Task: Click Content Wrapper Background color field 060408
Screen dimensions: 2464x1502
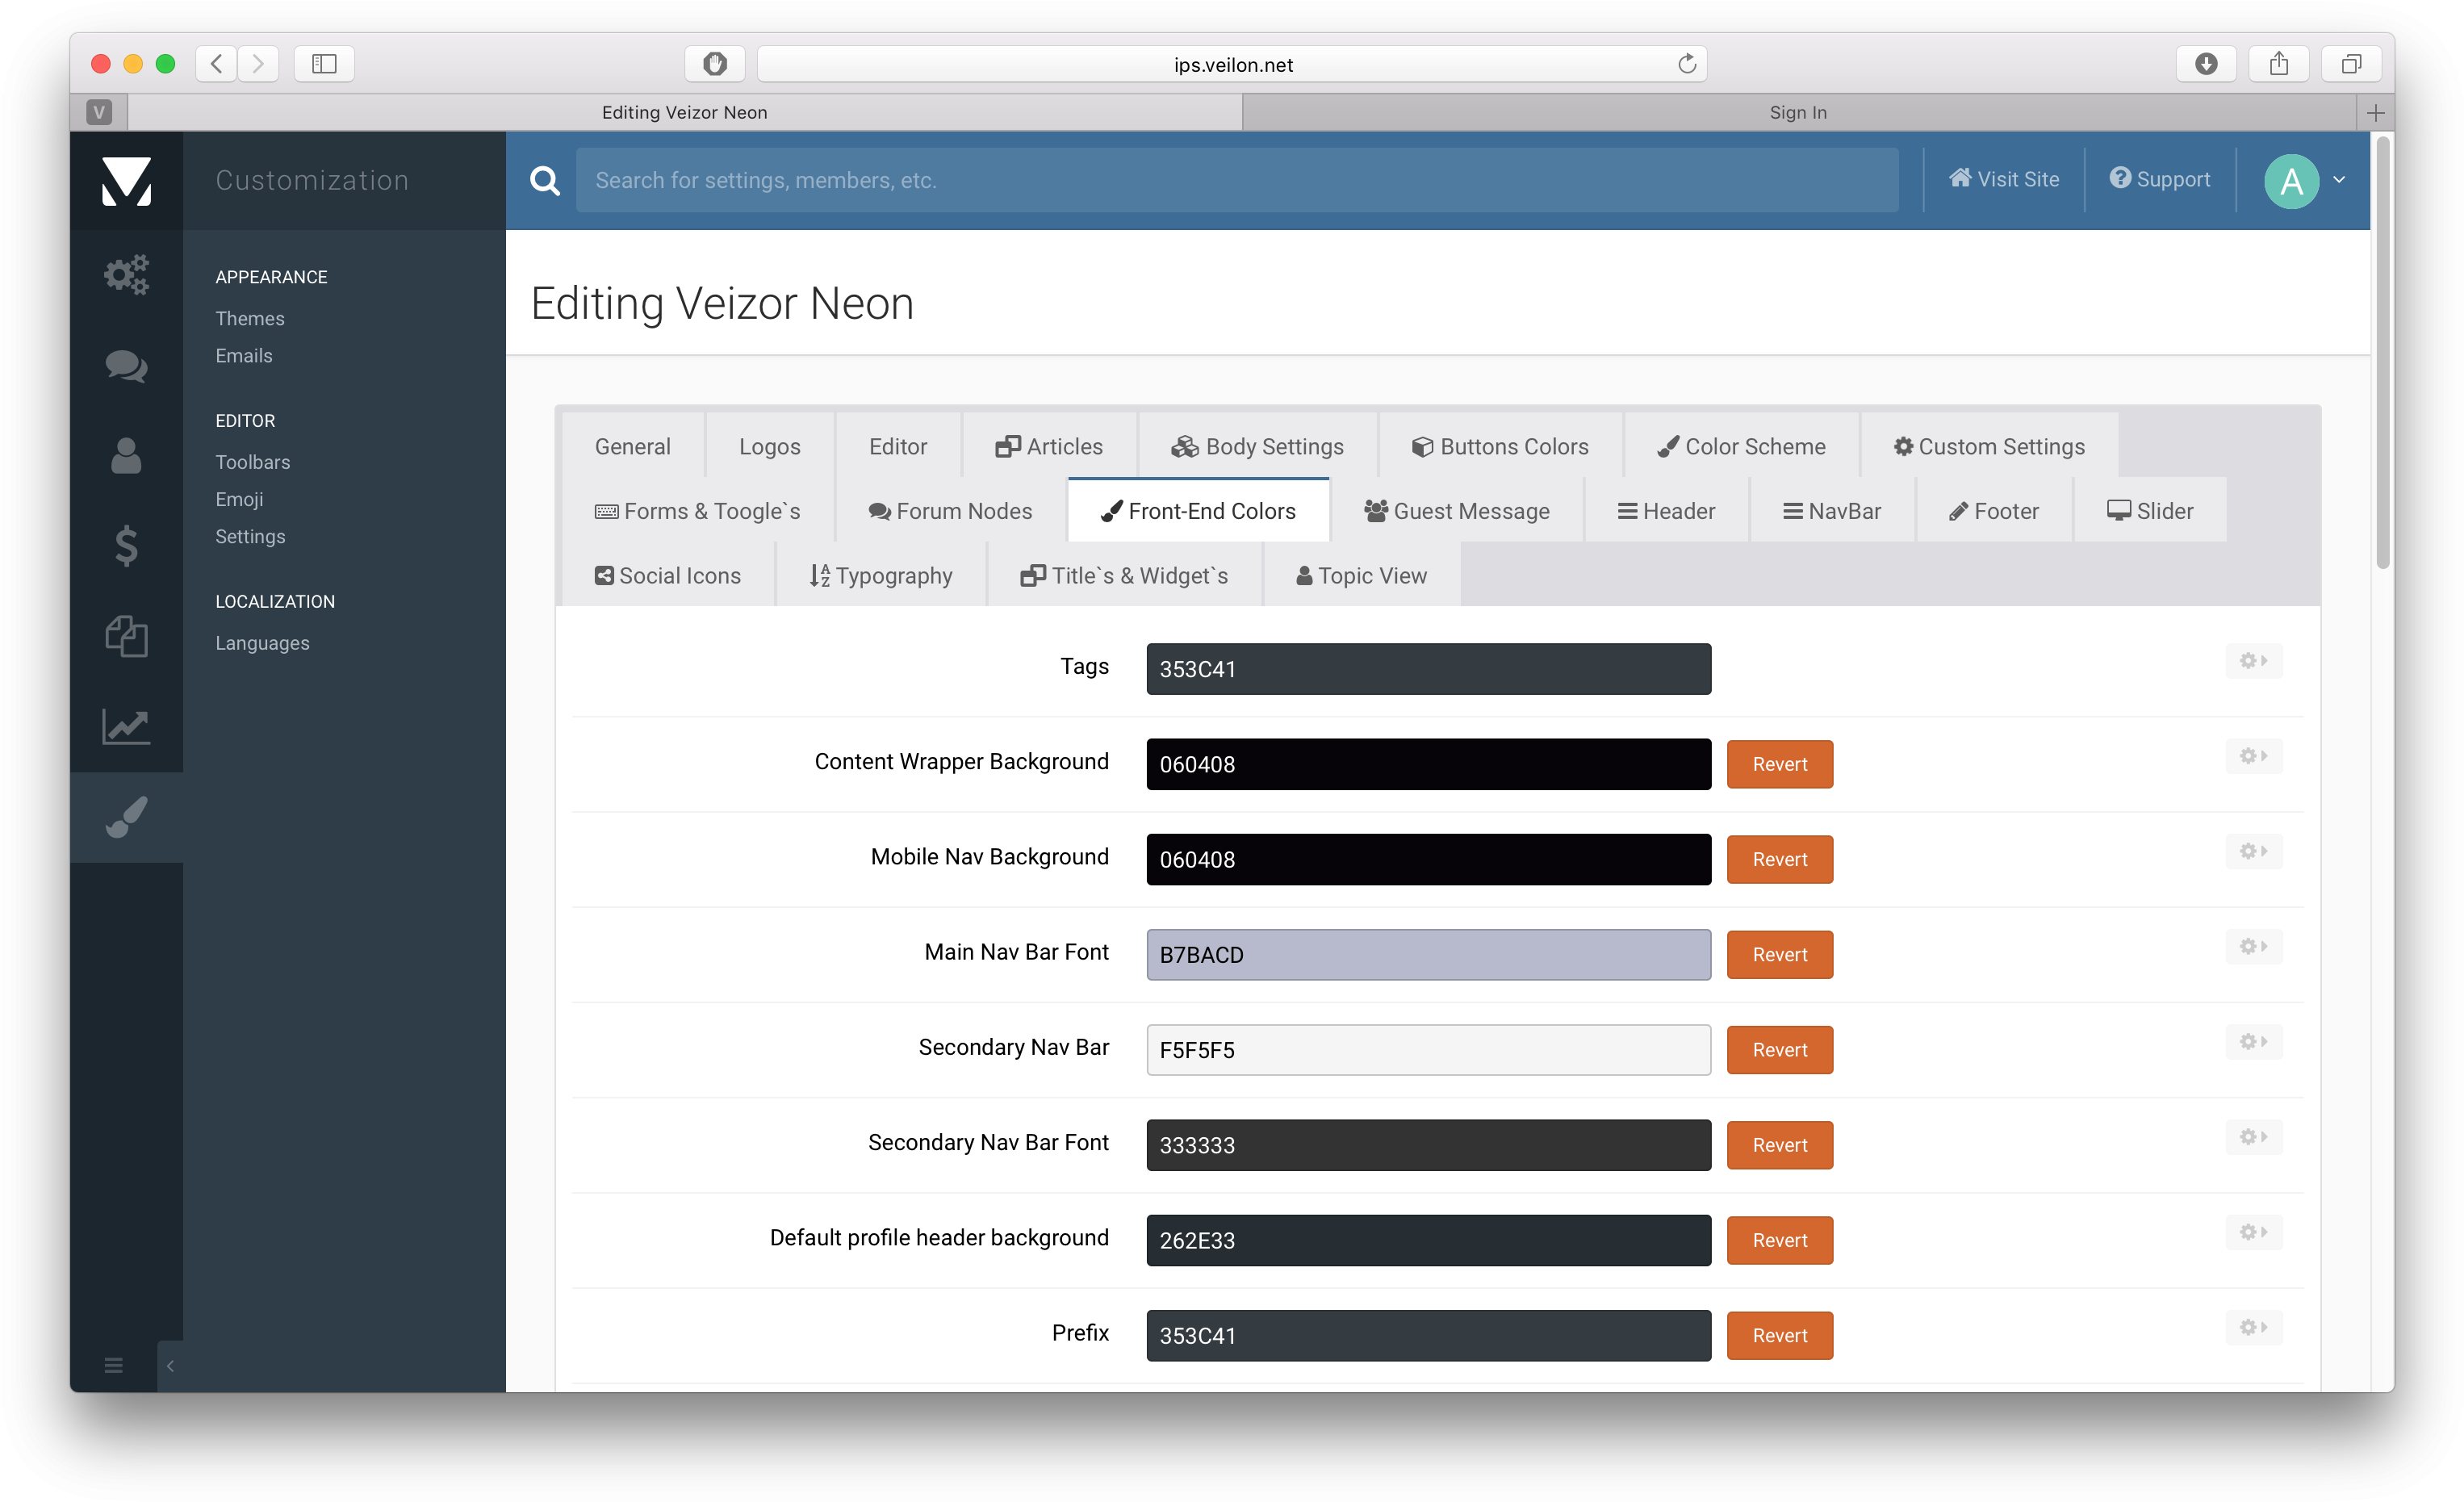Action: tap(1427, 764)
